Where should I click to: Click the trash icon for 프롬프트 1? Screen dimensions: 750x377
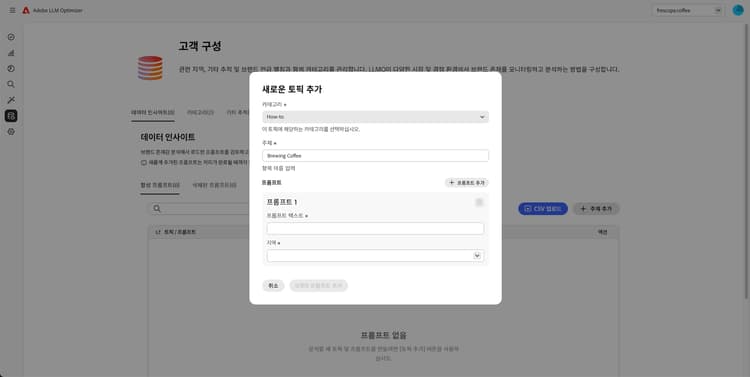coord(479,202)
